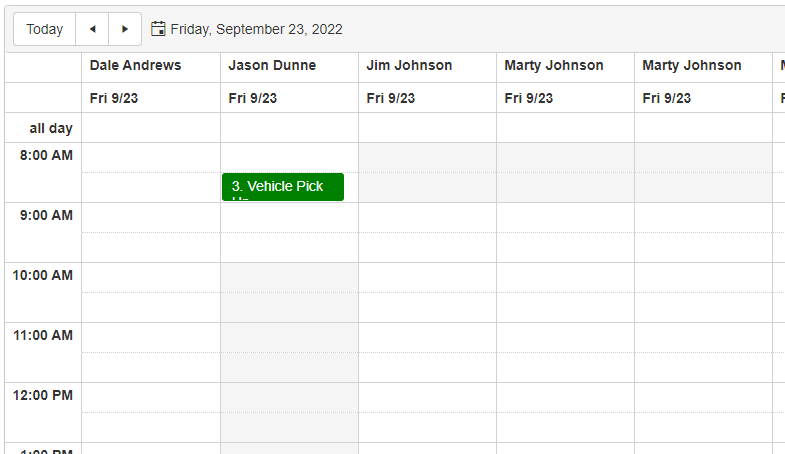
Task: Click the all day row label
Action: [51, 128]
